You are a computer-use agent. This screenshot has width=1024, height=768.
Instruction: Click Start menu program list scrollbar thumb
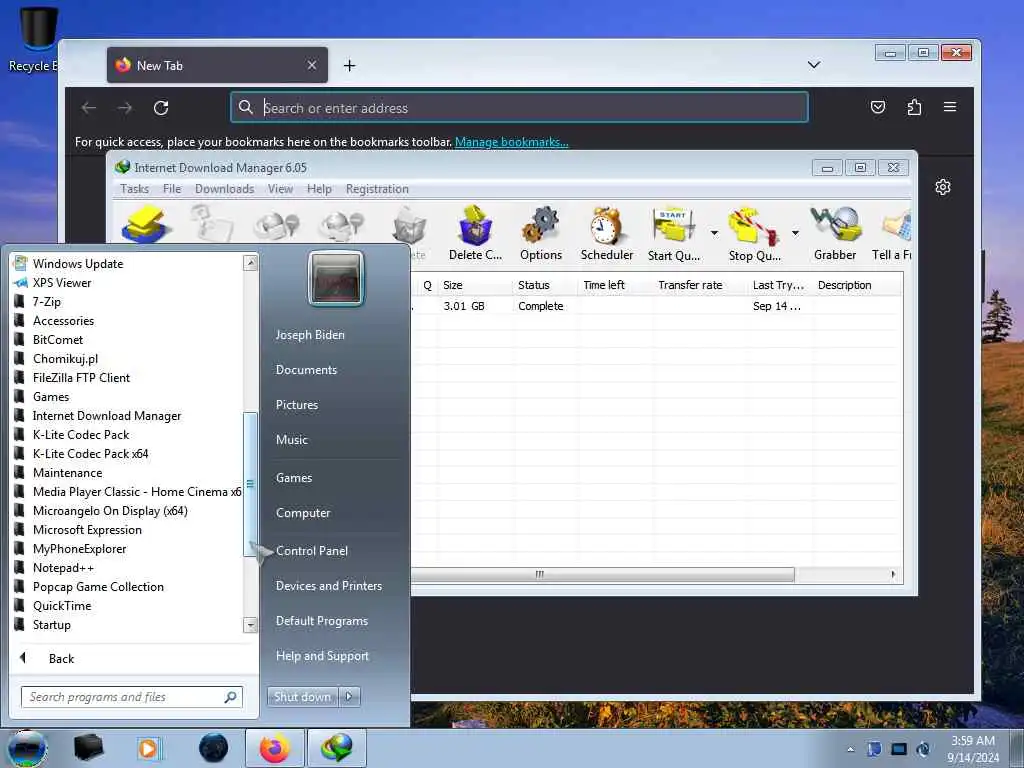click(x=249, y=485)
